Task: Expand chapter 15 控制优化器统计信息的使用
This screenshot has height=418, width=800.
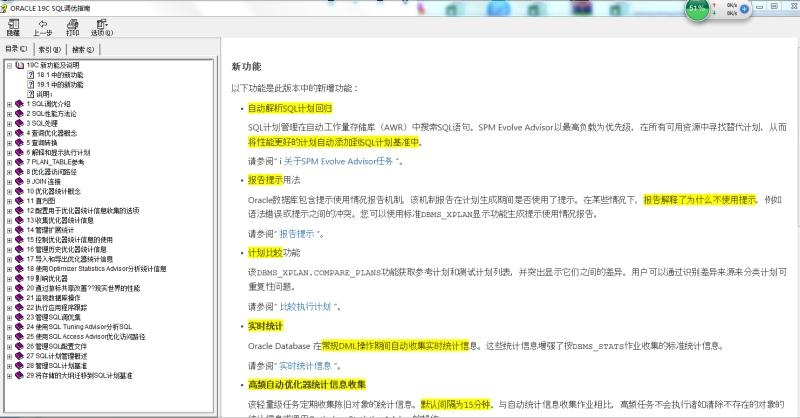Action: click(9, 240)
